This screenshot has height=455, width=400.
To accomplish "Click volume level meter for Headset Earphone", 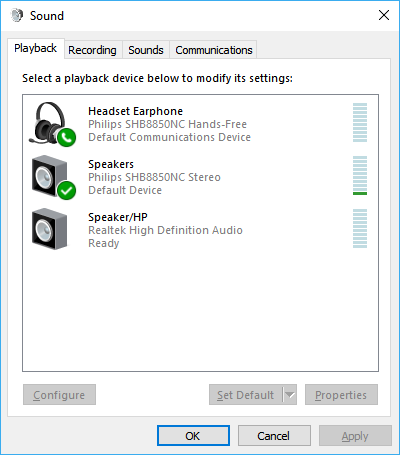I will click(x=360, y=122).
